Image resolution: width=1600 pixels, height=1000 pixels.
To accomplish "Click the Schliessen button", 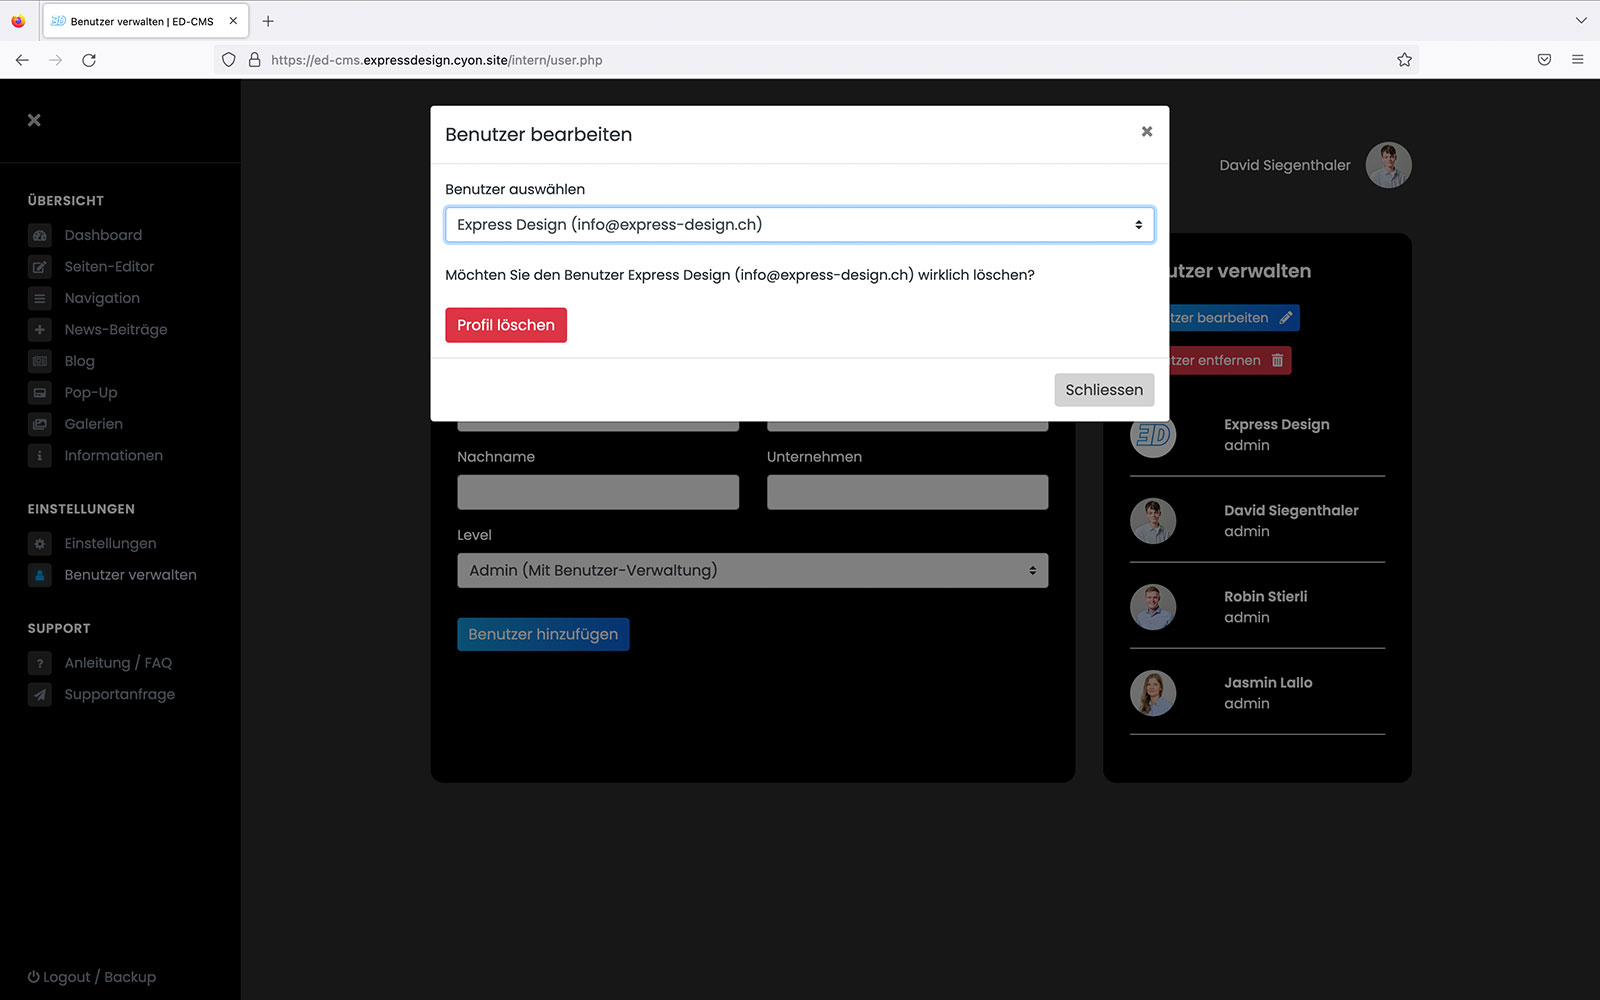I will coord(1103,390).
